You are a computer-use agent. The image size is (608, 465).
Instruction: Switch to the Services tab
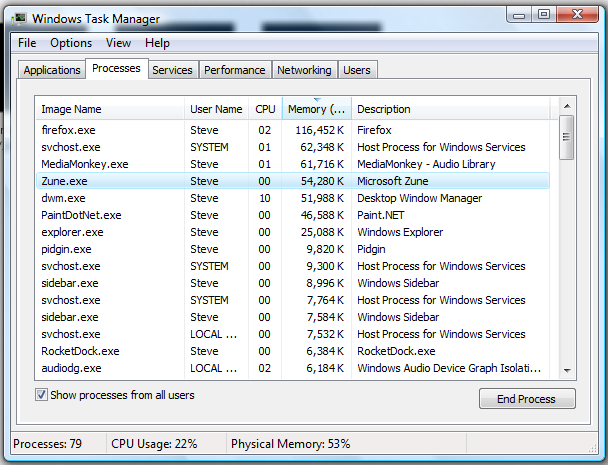(172, 70)
